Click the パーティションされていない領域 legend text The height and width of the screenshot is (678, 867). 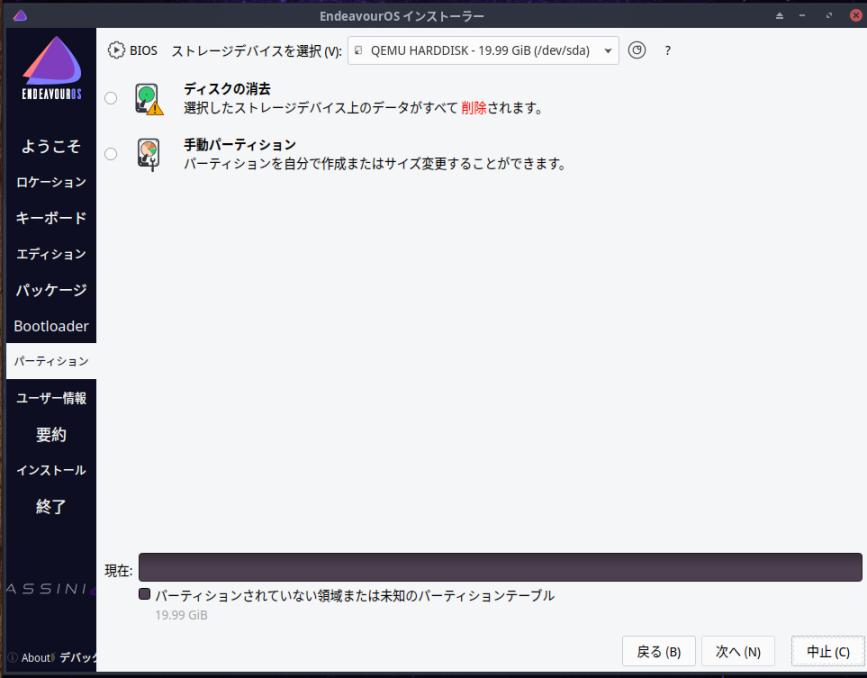click(x=354, y=596)
